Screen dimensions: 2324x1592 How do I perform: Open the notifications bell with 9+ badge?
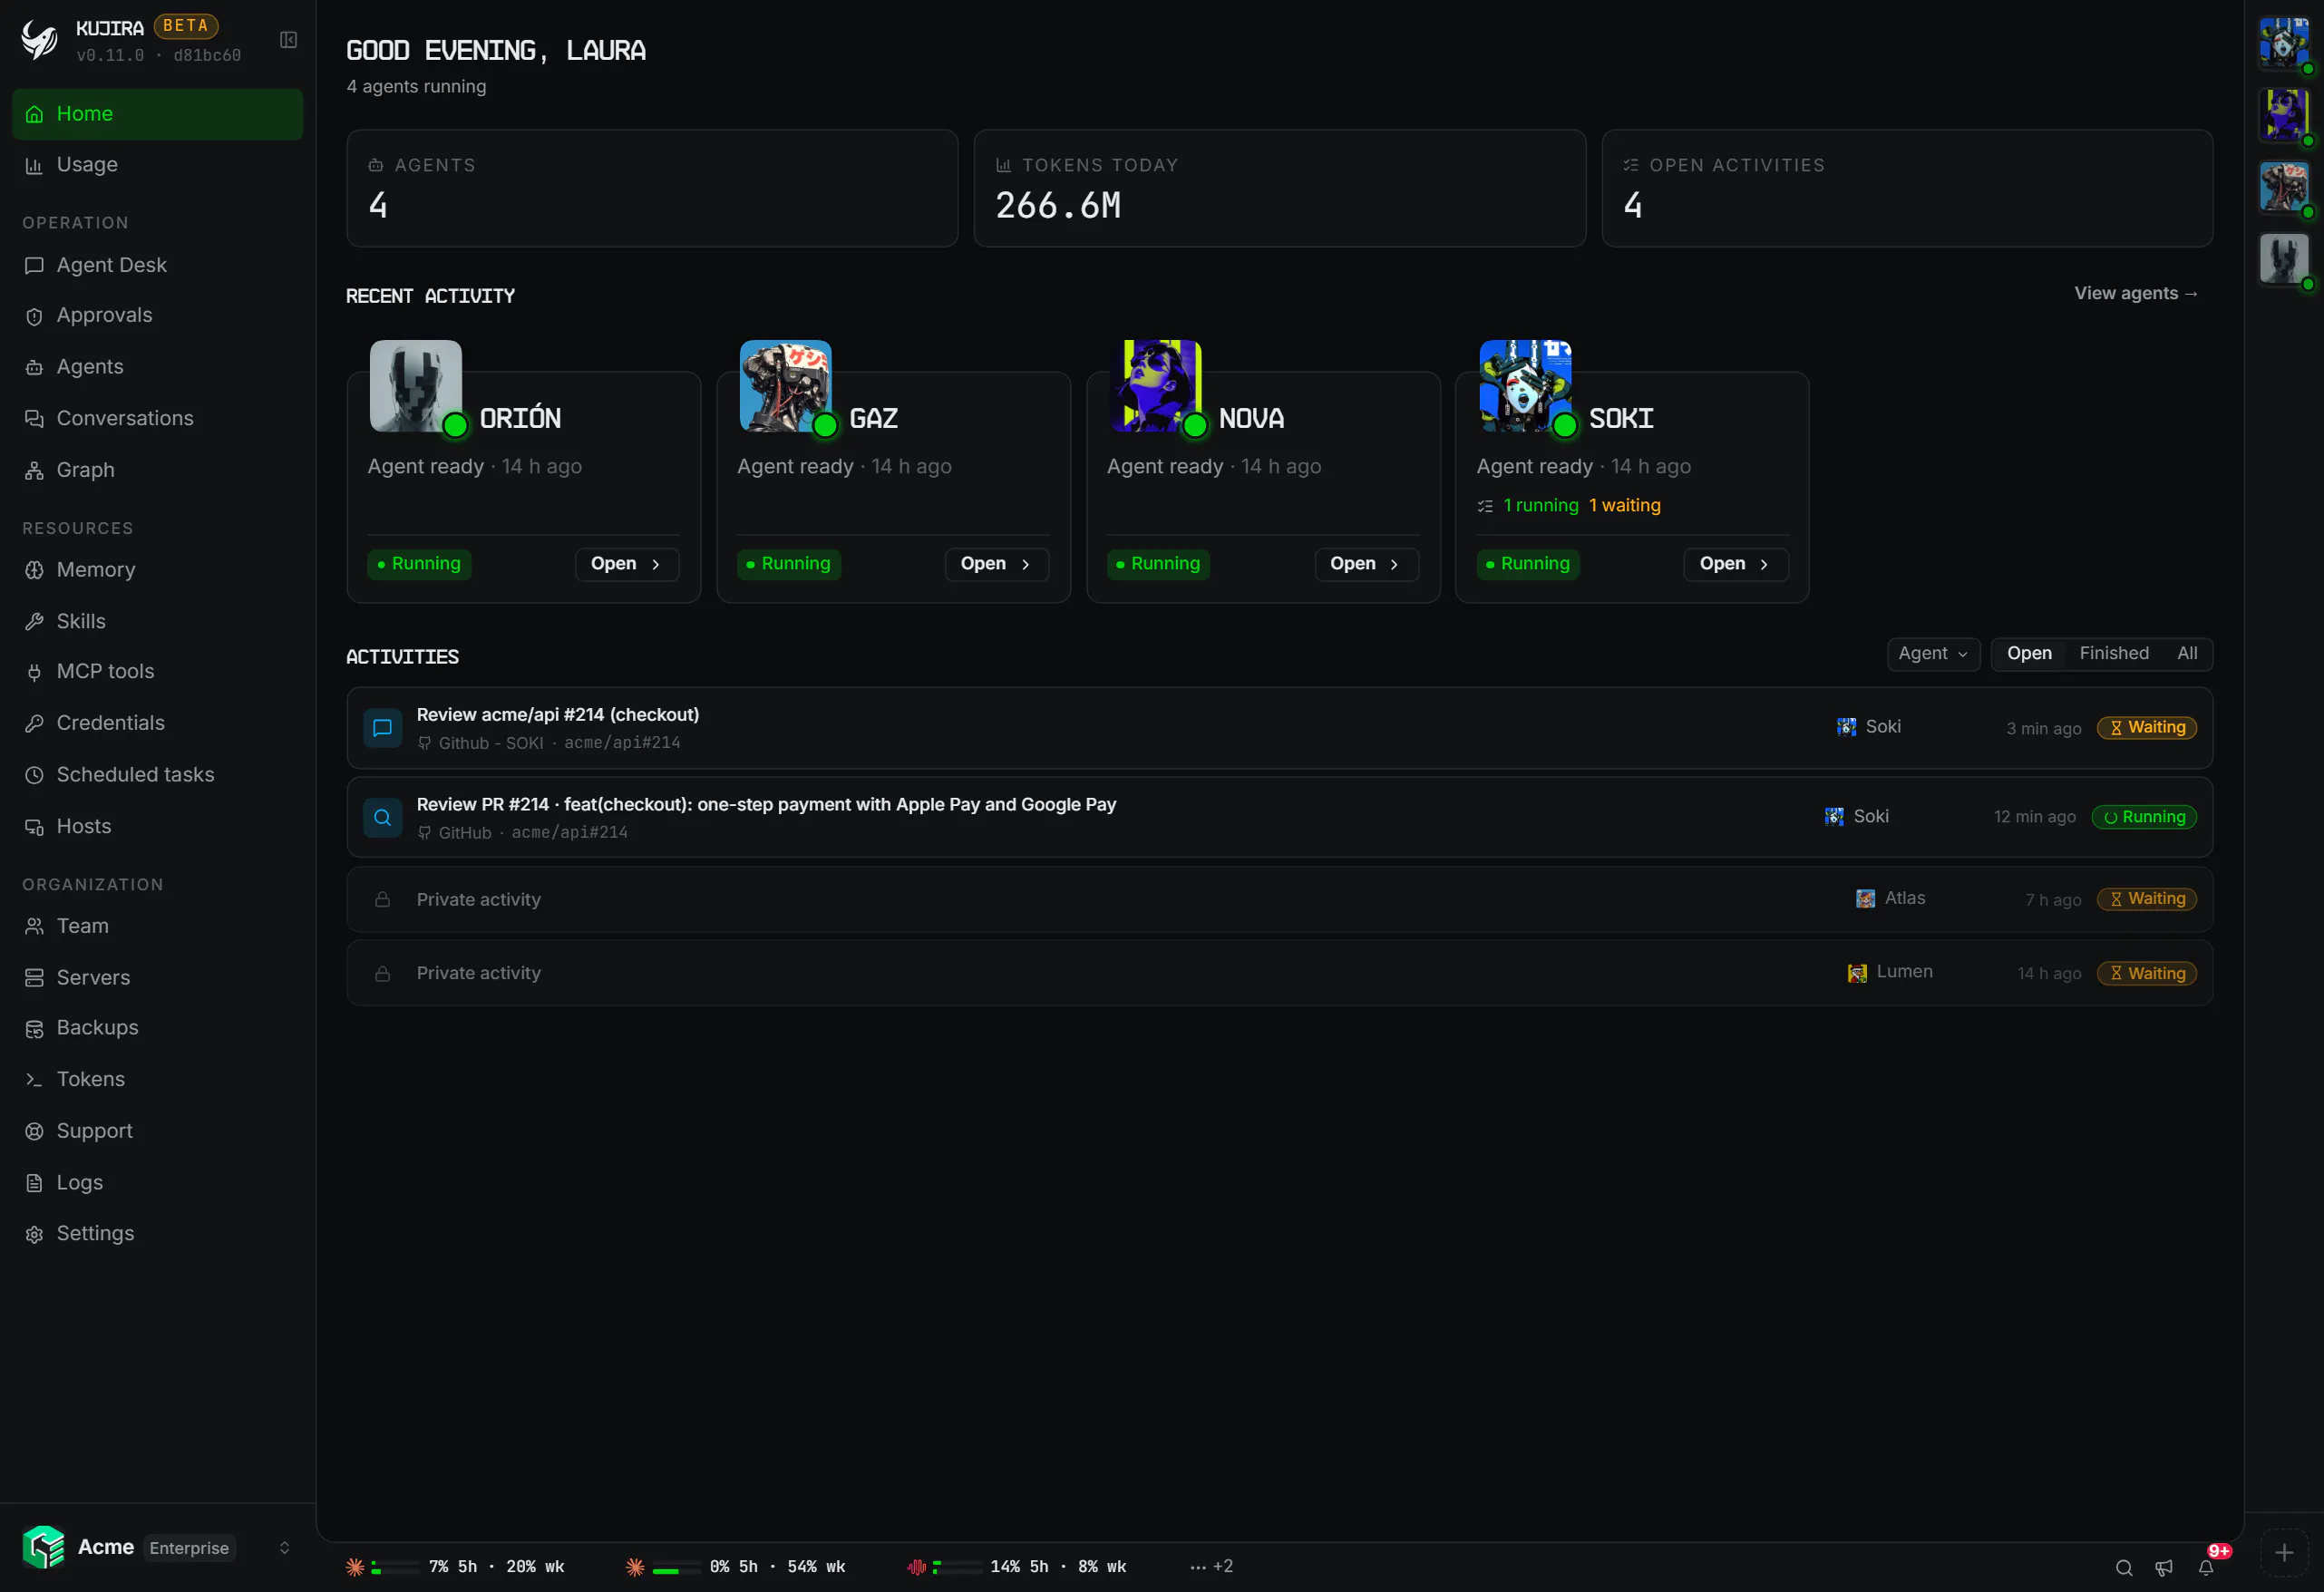point(2206,1567)
